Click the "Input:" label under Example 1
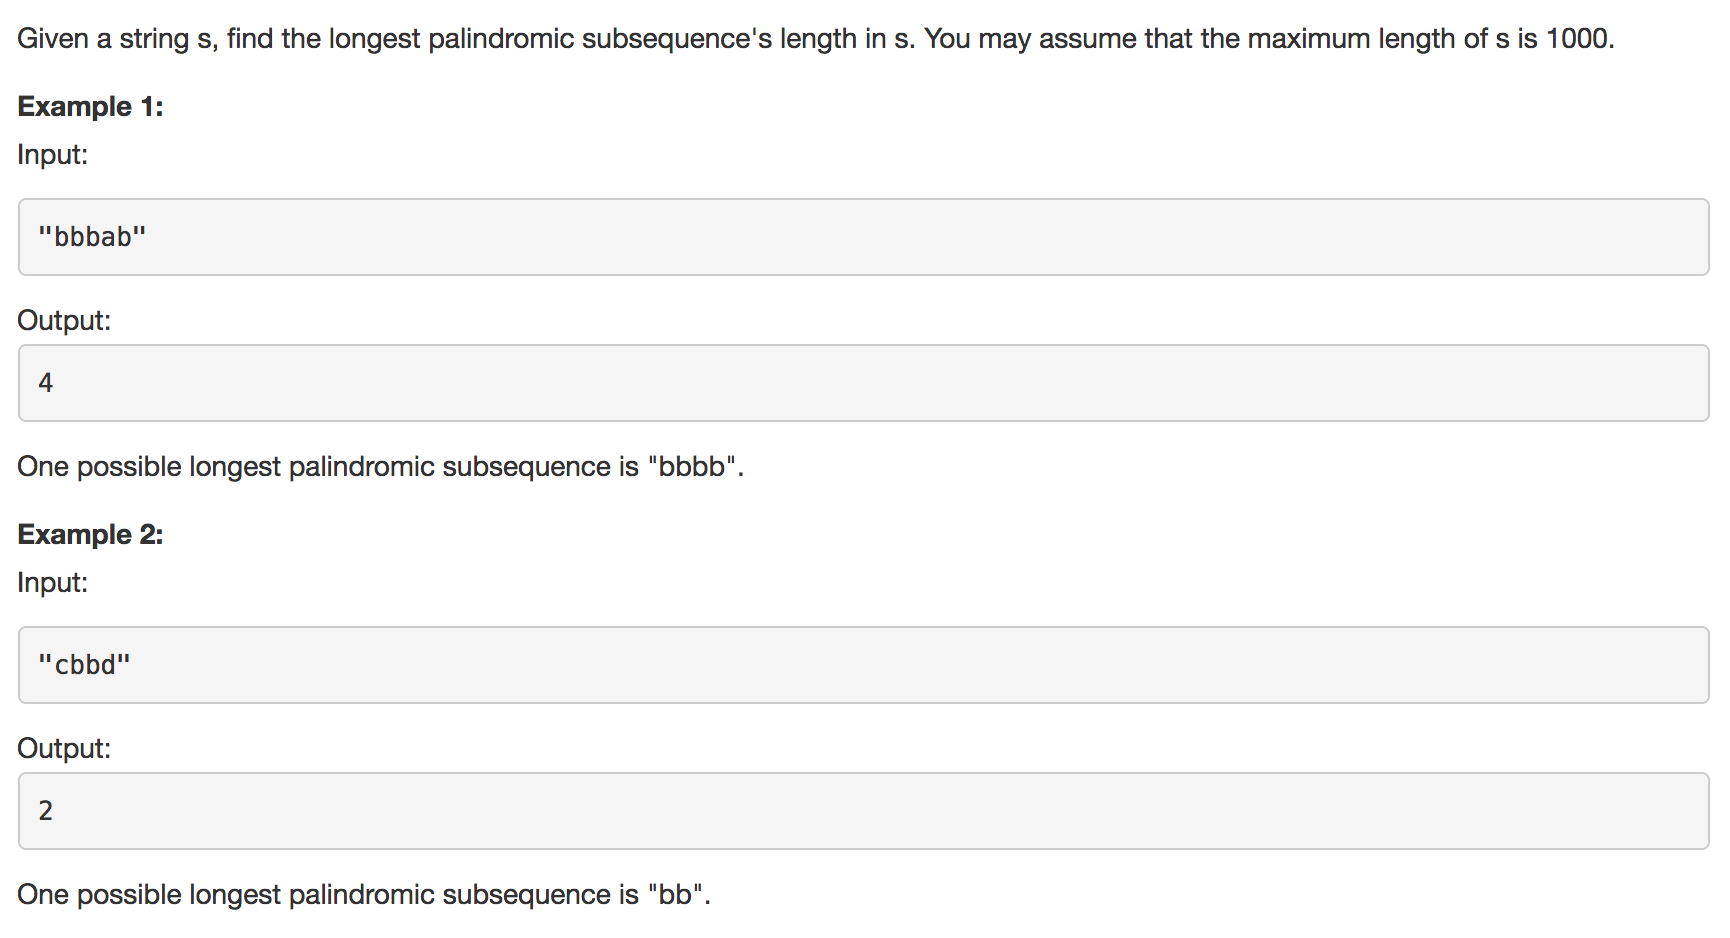This screenshot has height=938, width=1730. (53, 155)
